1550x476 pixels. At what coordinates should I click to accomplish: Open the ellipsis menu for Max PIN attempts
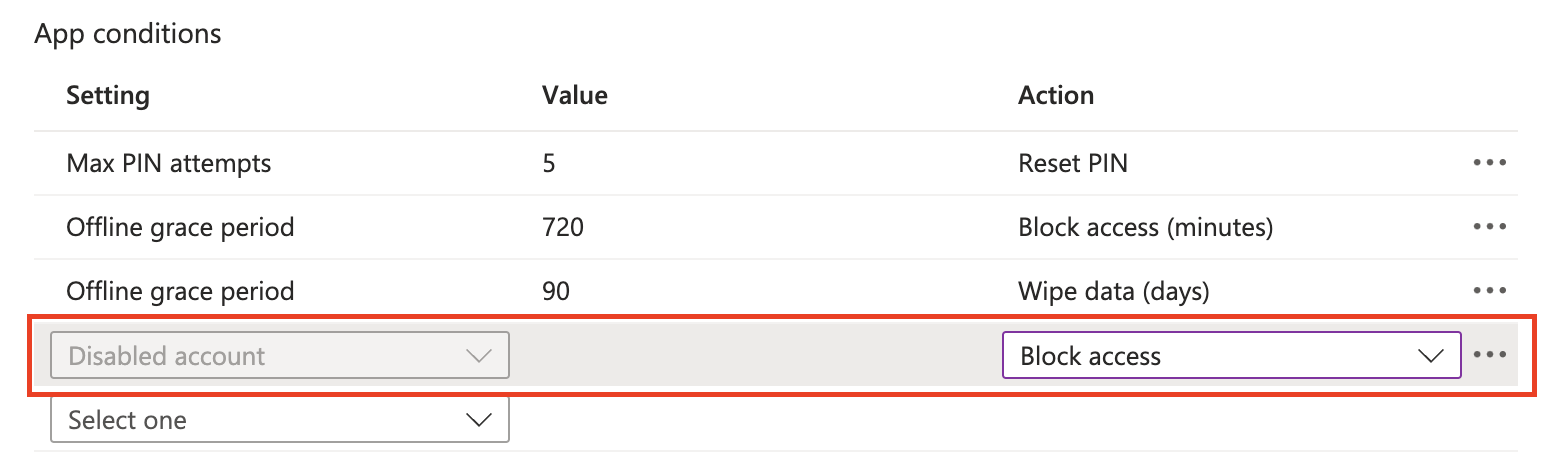point(1489,163)
